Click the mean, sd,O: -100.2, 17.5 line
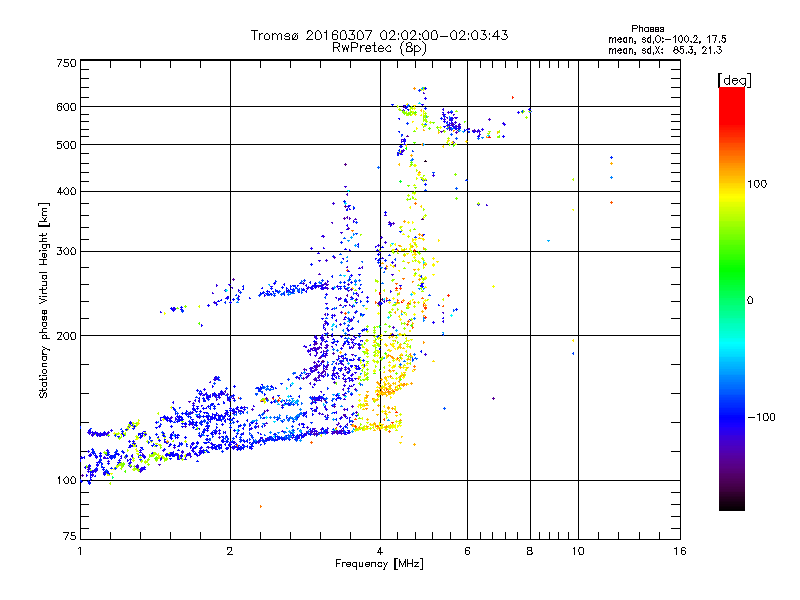This screenshot has height=600, width=800. pos(667,39)
